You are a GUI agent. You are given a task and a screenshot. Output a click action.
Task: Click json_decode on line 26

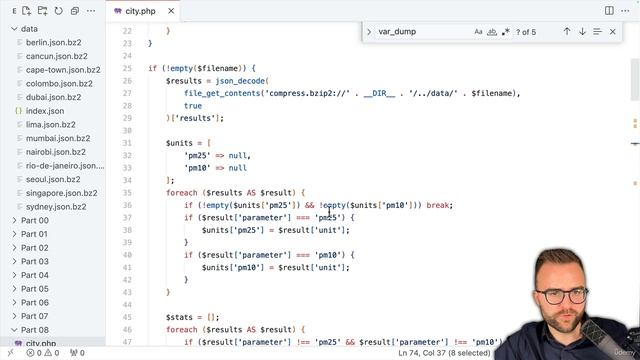coord(240,81)
